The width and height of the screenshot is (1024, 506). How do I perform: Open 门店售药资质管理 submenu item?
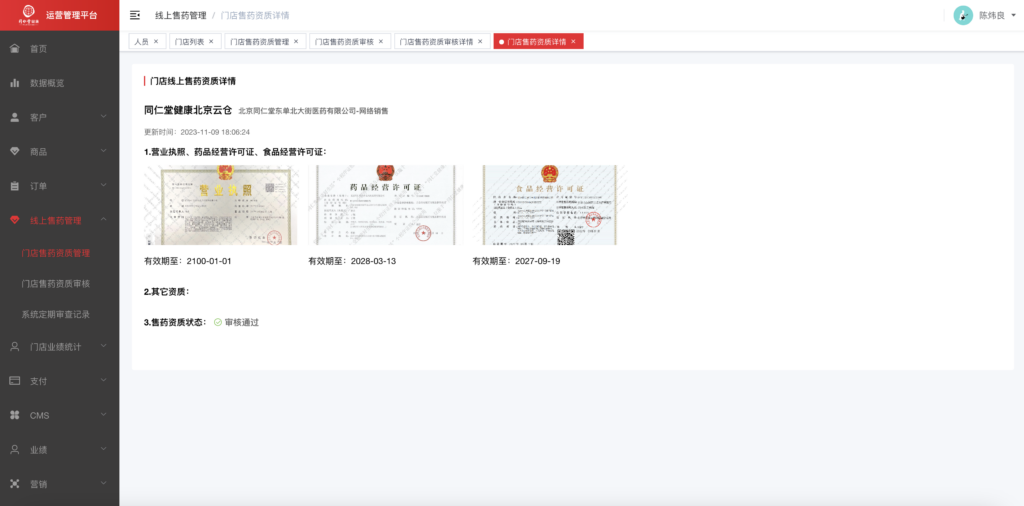click(56, 253)
